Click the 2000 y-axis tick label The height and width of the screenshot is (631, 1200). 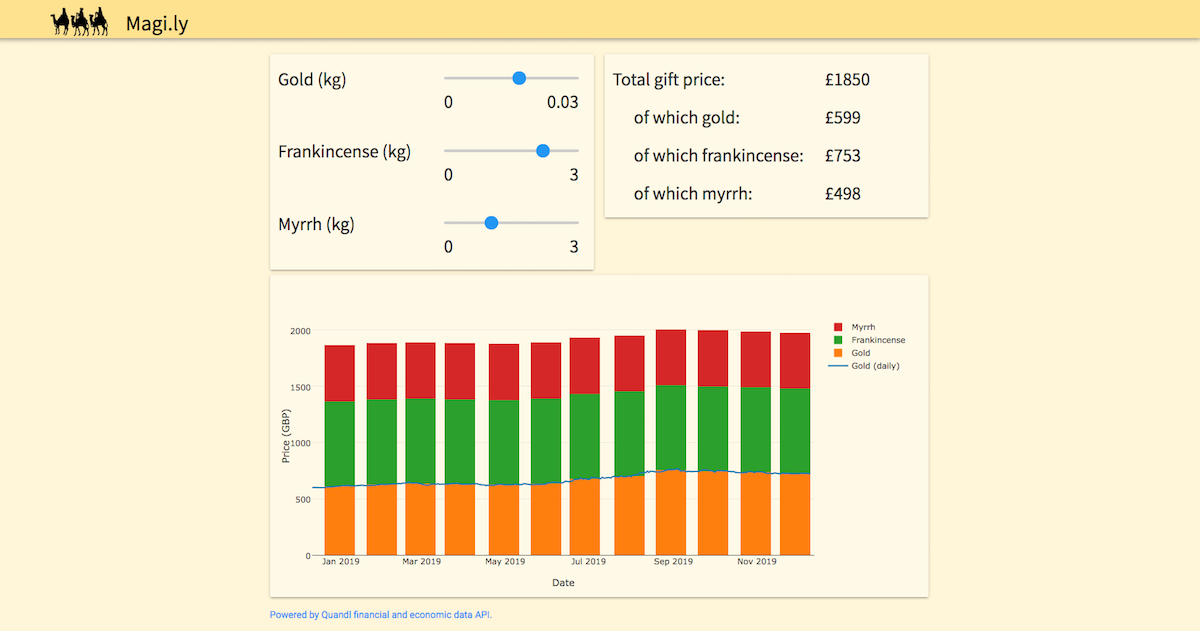pos(301,331)
